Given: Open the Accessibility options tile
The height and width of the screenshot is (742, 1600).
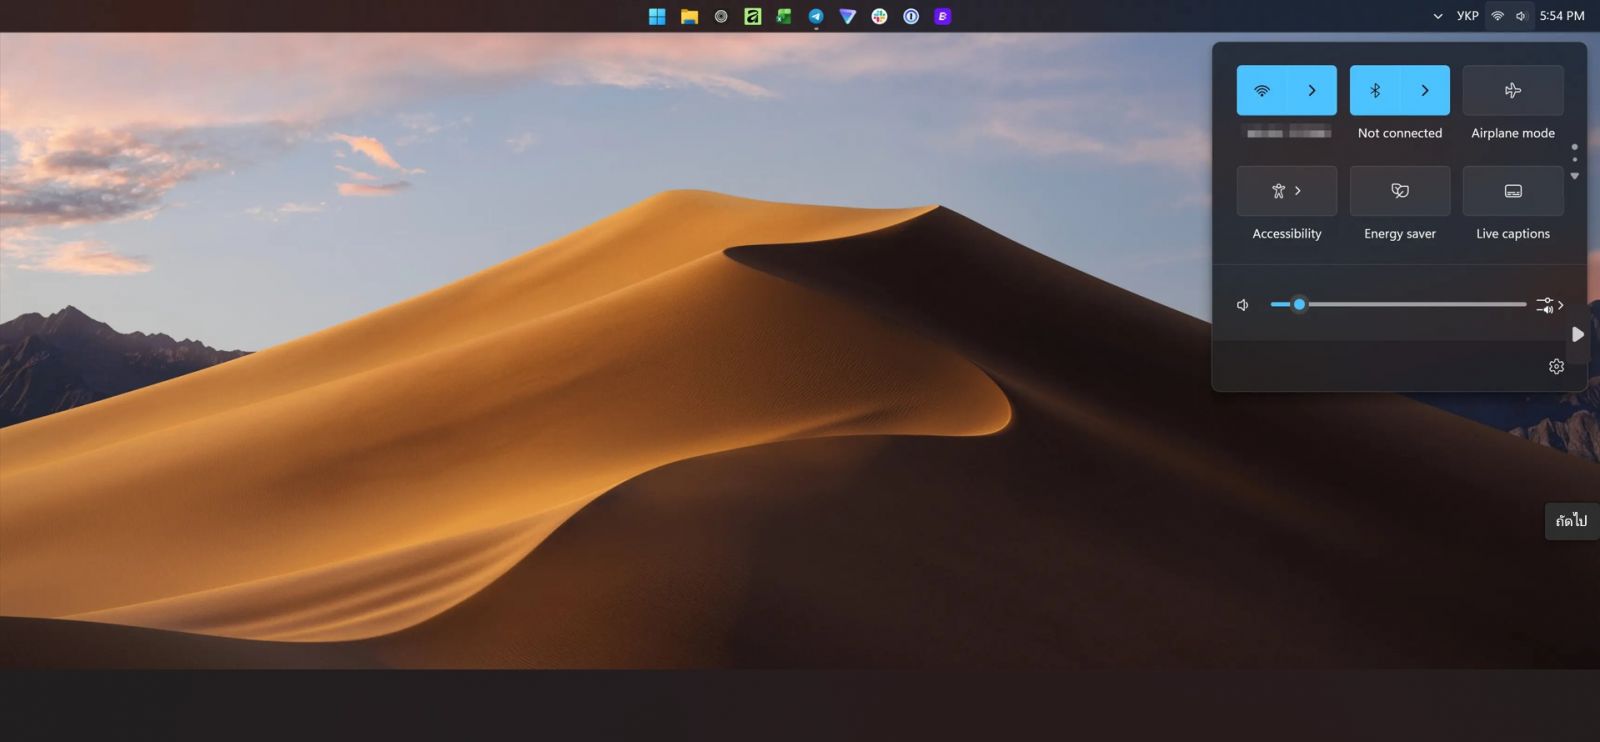Looking at the screenshot, I should [1287, 191].
